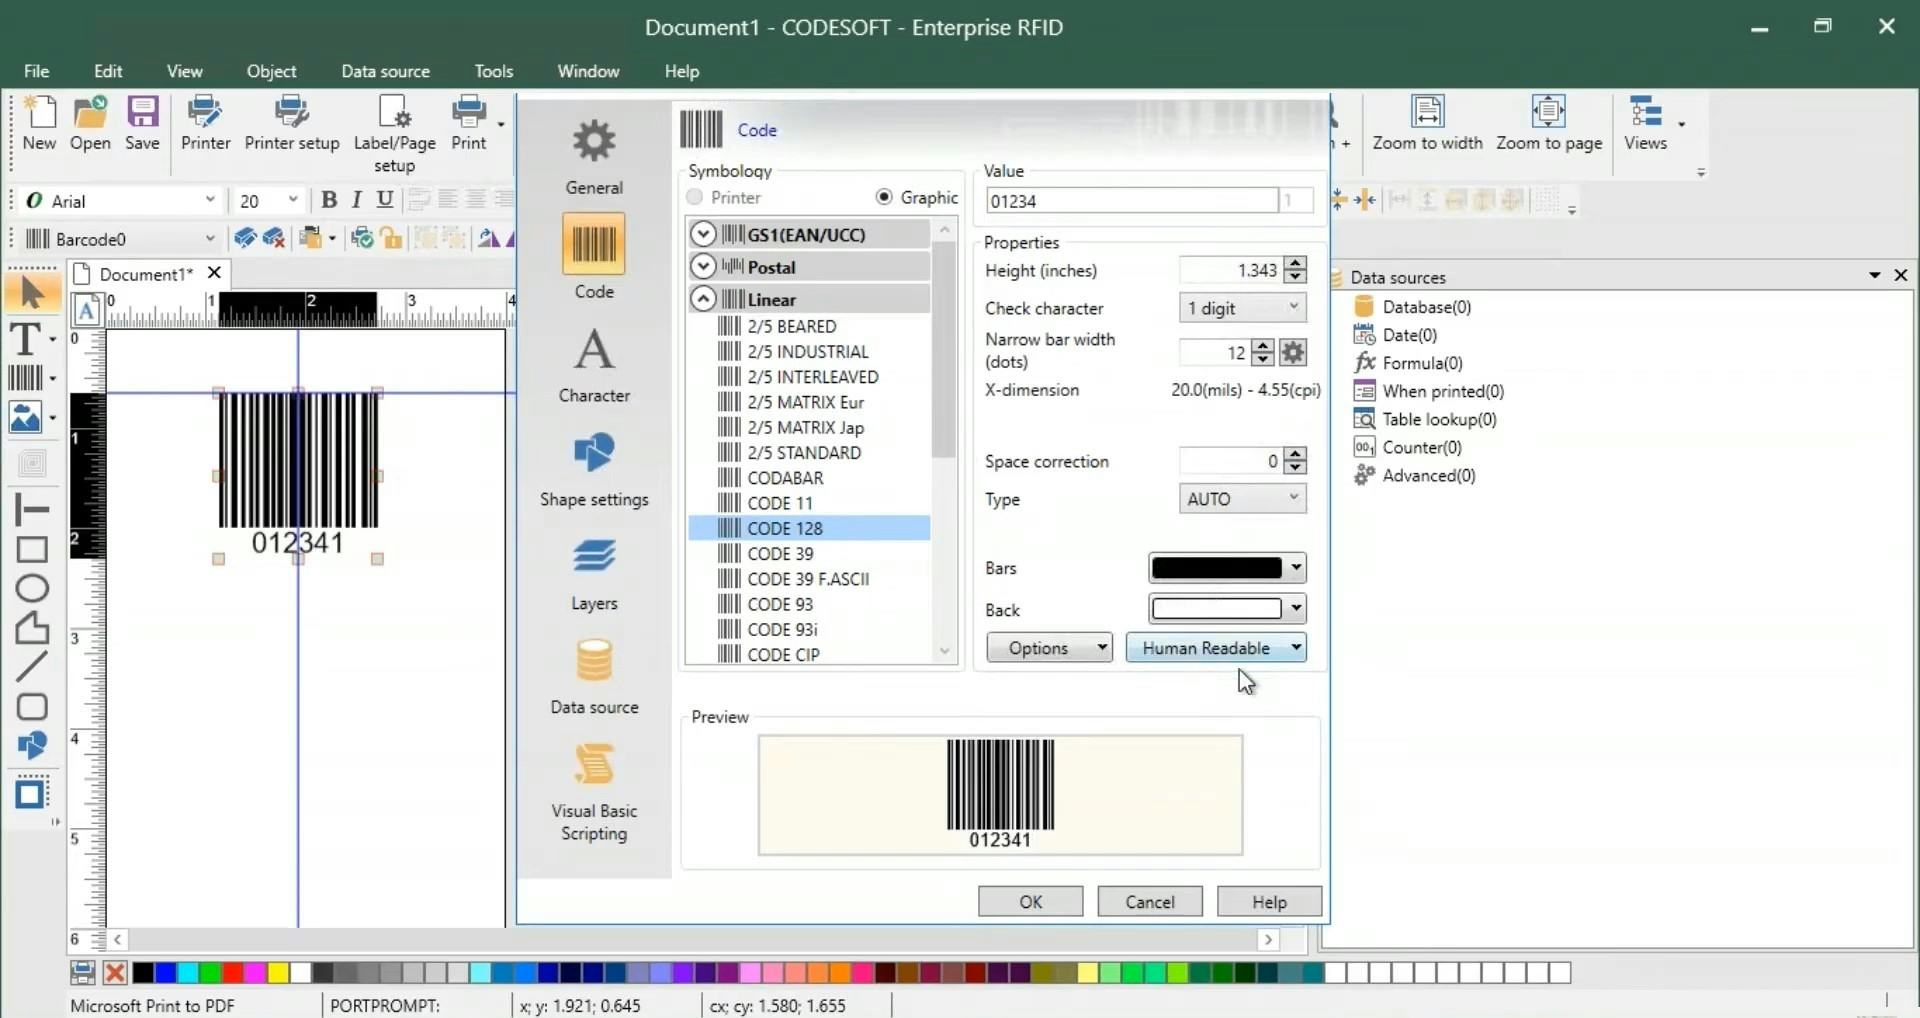
Task: Expand the Postal symbology group
Action: click(703, 266)
